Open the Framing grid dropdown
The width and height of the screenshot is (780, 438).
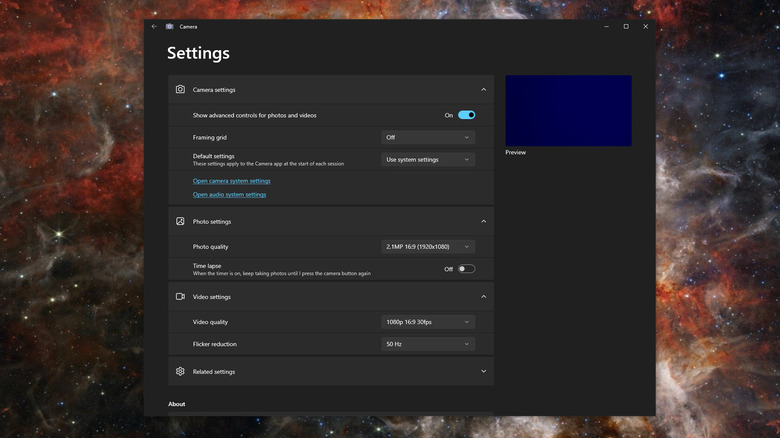(427, 137)
